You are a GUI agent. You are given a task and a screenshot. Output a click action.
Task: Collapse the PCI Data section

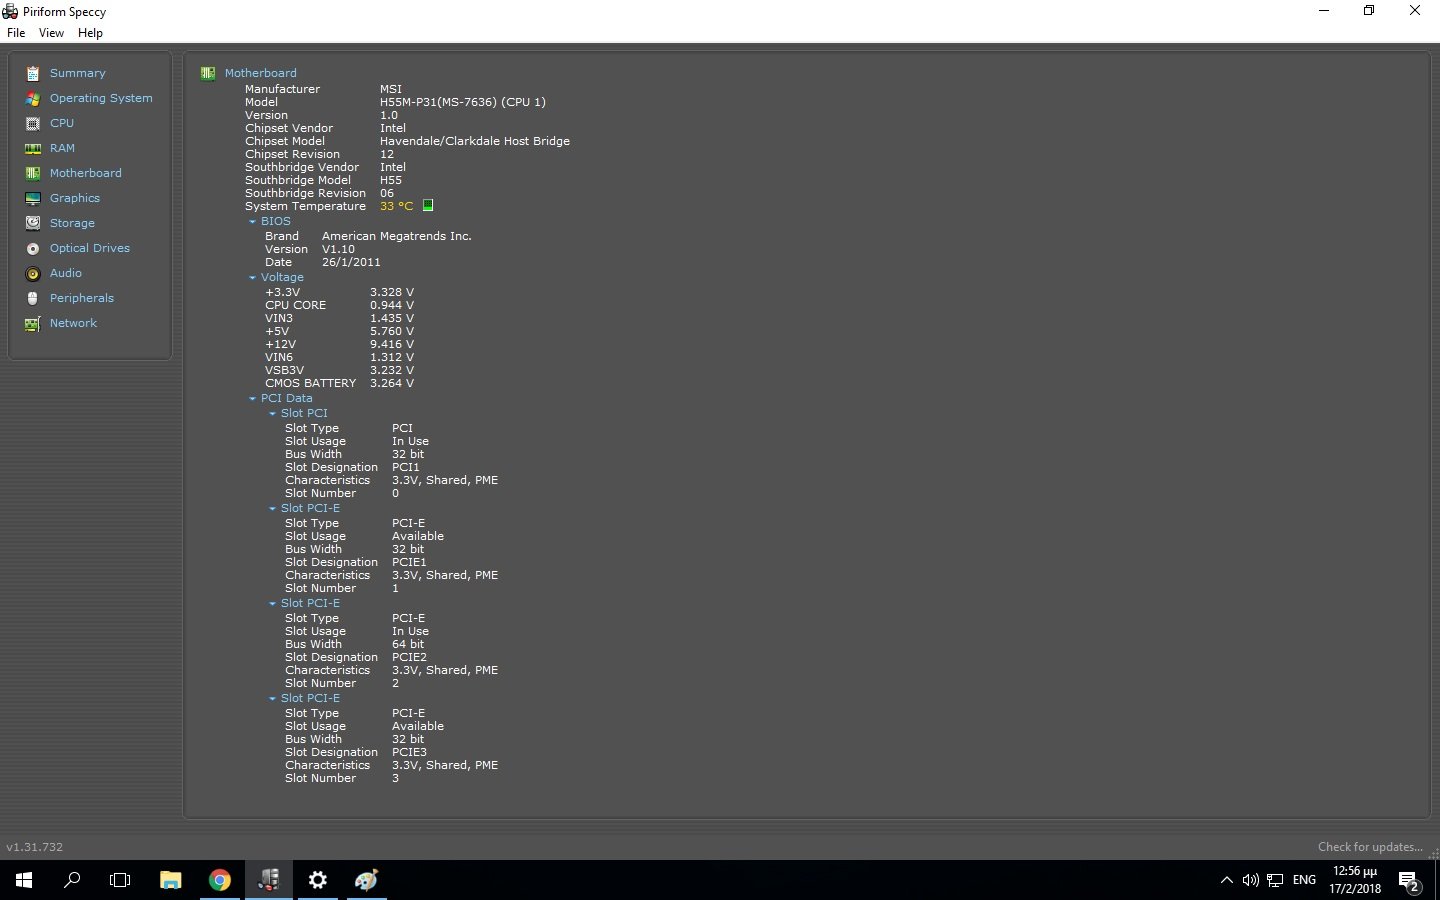(x=252, y=399)
